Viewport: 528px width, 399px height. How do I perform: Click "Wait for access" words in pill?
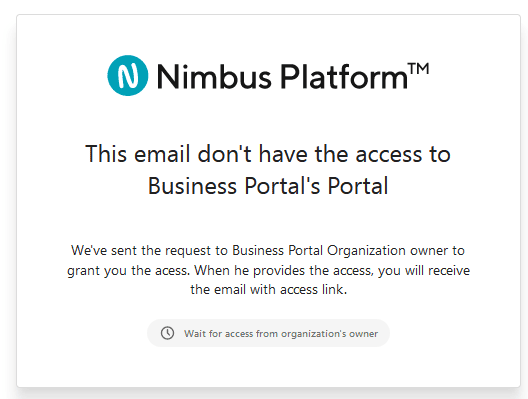tap(218, 334)
